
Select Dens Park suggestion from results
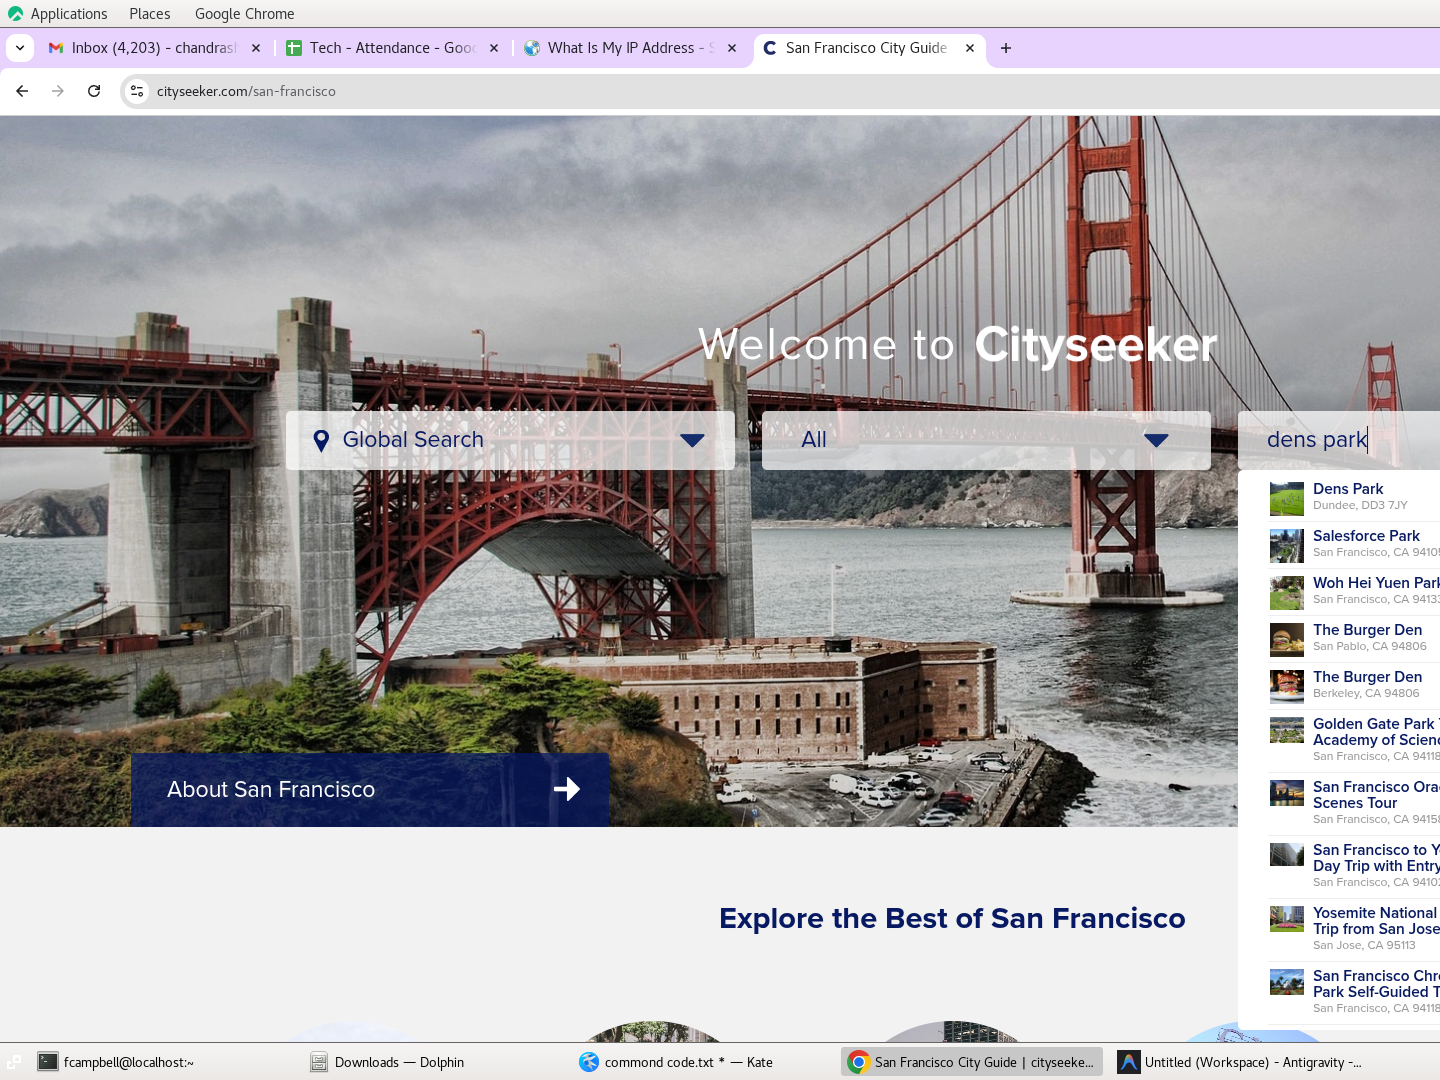click(x=1348, y=489)
